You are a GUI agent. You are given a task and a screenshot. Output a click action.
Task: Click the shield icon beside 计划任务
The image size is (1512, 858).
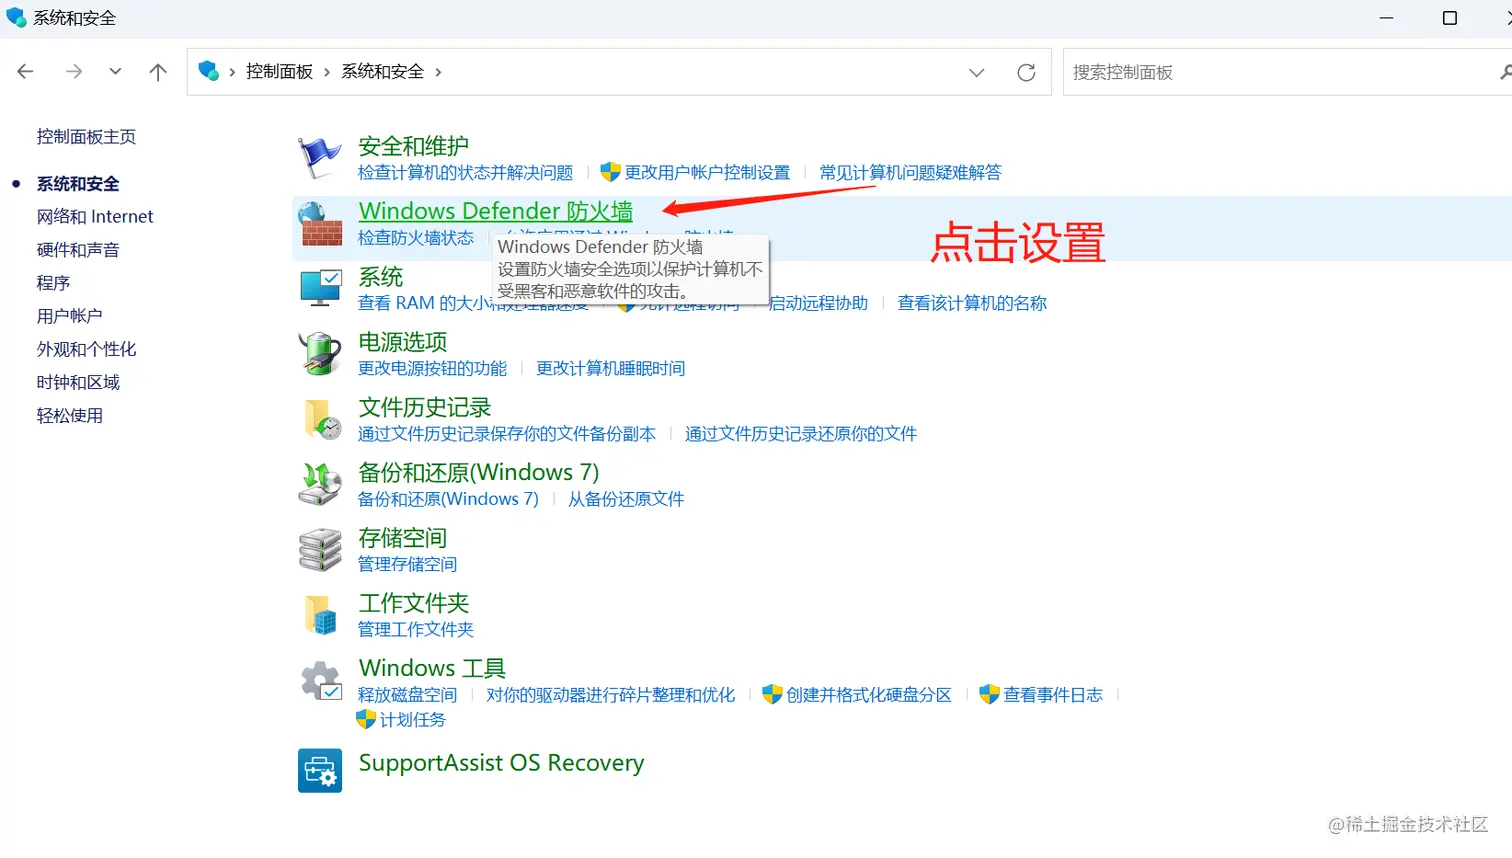pos(366,719)
